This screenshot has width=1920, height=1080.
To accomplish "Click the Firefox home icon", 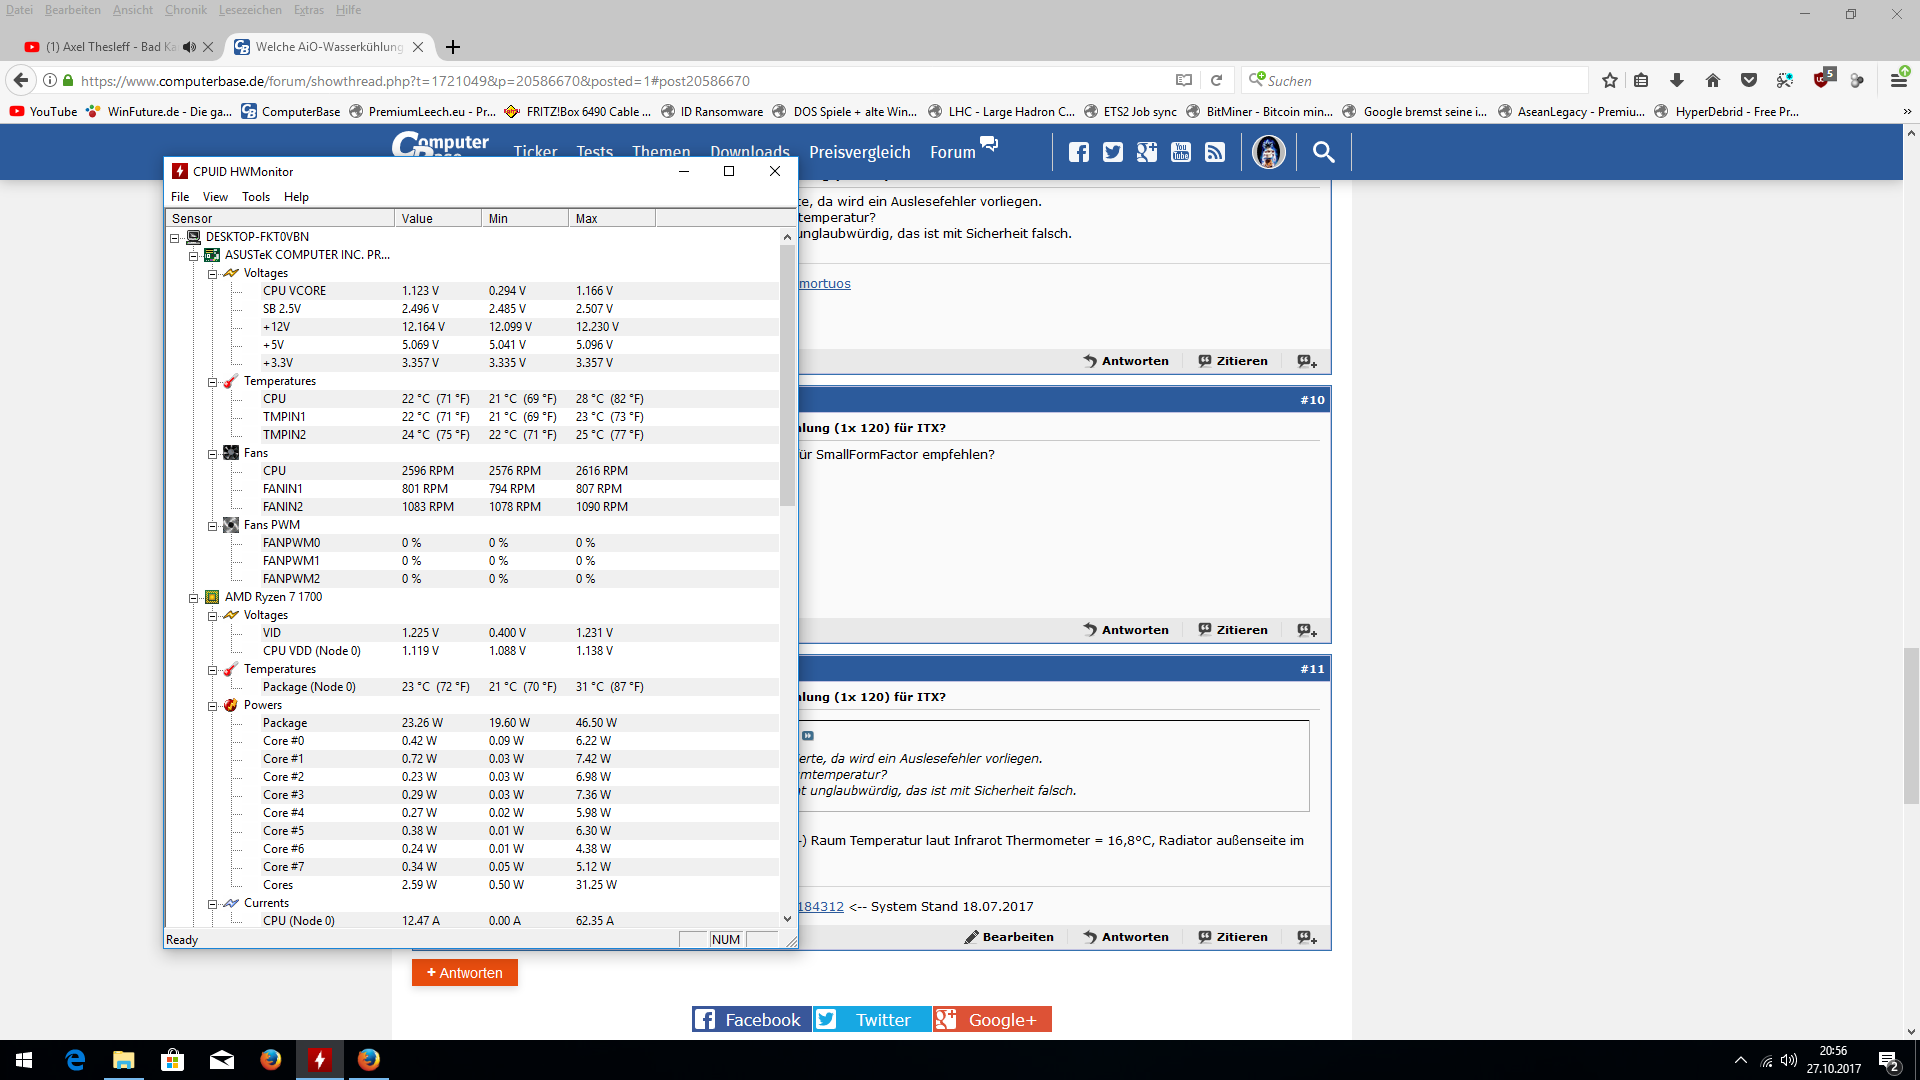I will [1713, 81].
